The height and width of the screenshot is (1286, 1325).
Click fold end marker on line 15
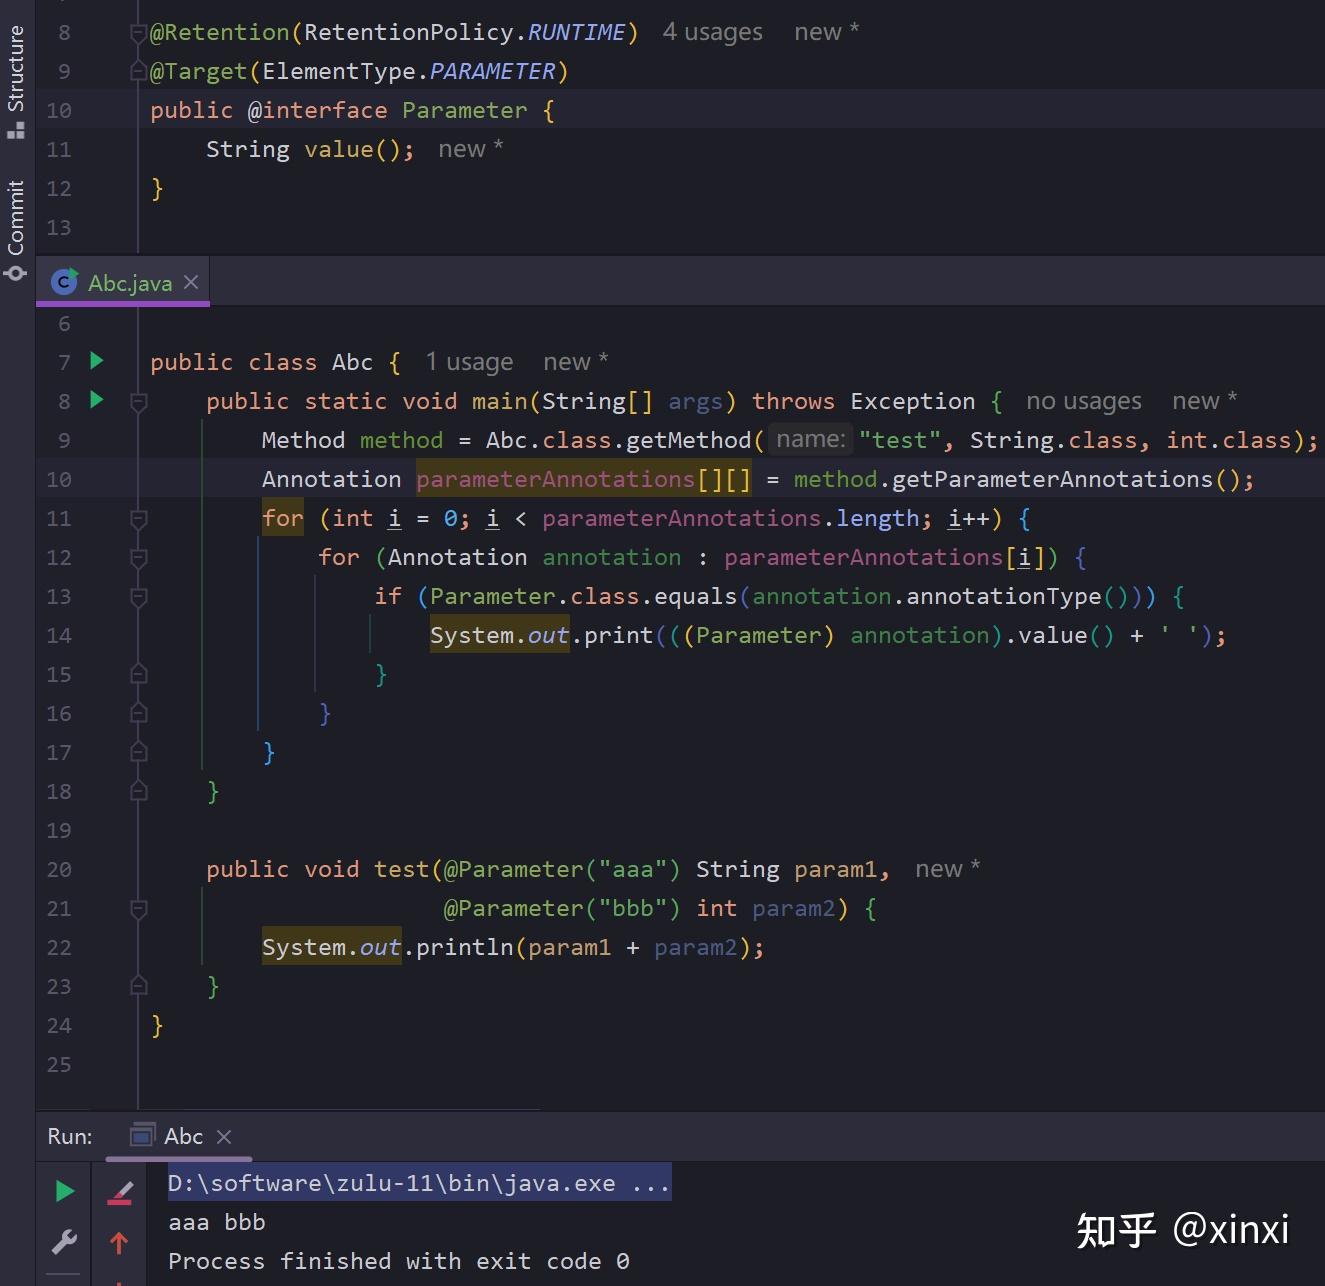pos(139,674)
